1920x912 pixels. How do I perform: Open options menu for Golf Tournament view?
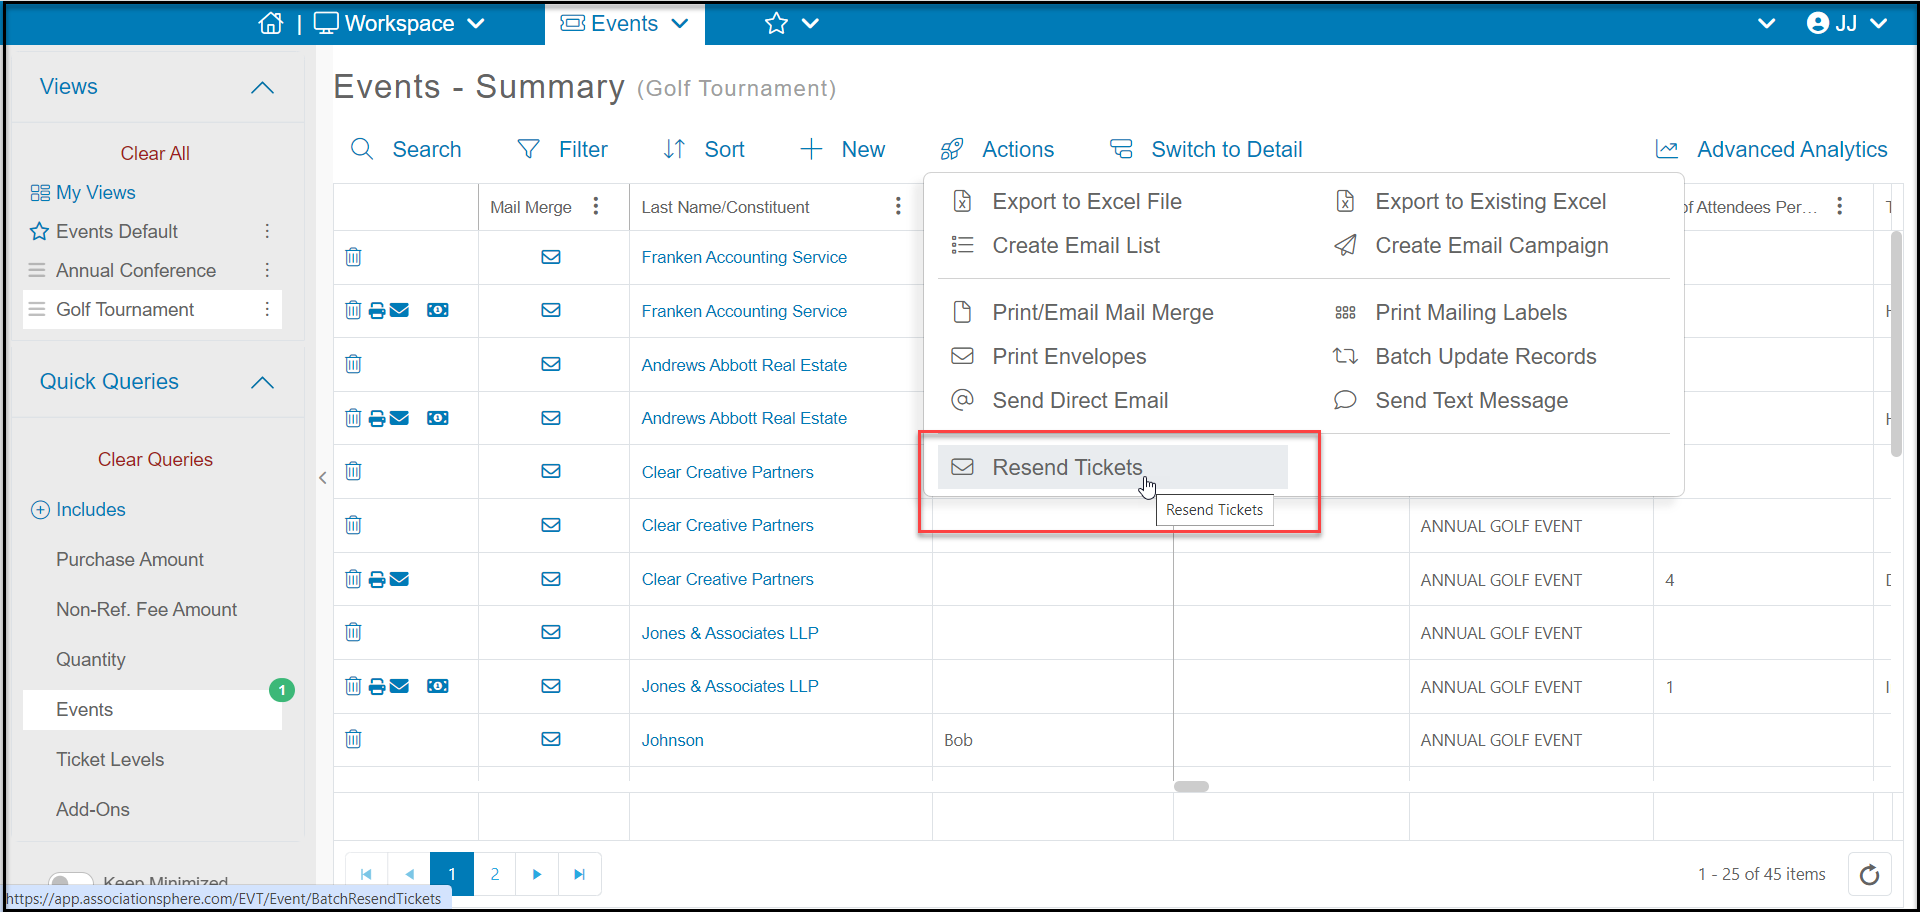coord(267,309)
